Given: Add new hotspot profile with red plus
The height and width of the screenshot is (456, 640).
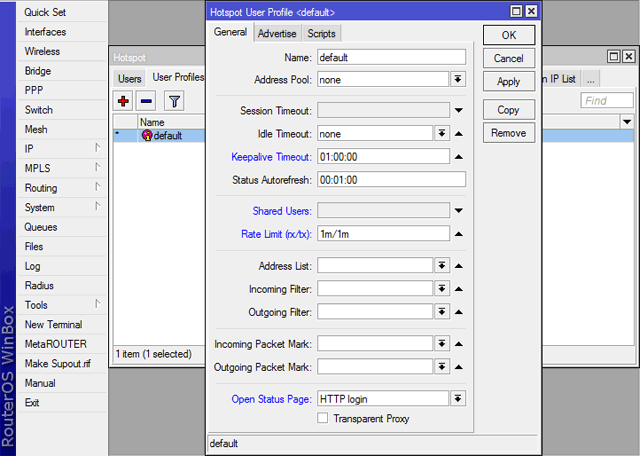Looking at the screenshot, I should pos(123,101).
